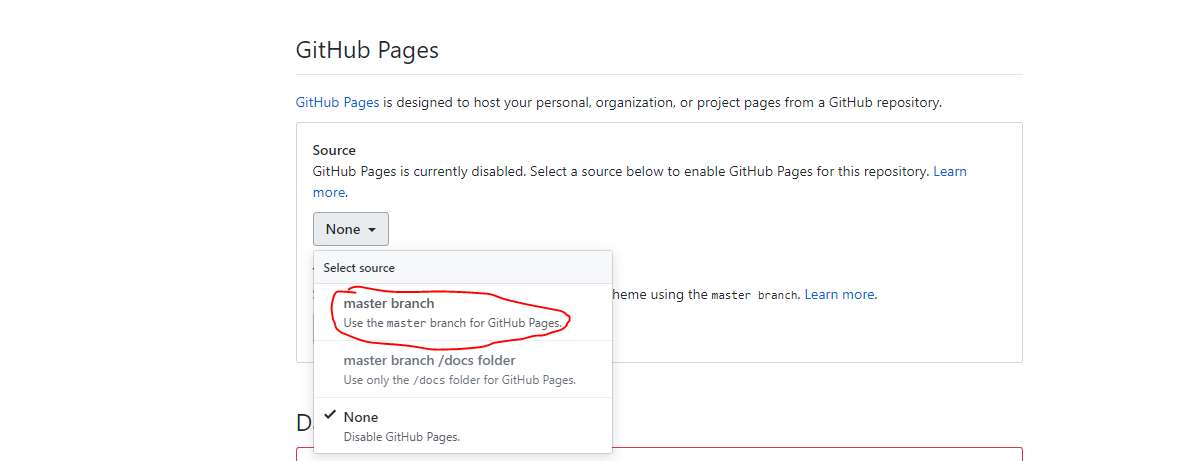
Task: Click 'Use only the /docs folder' description
Action: tap(459, 380)
